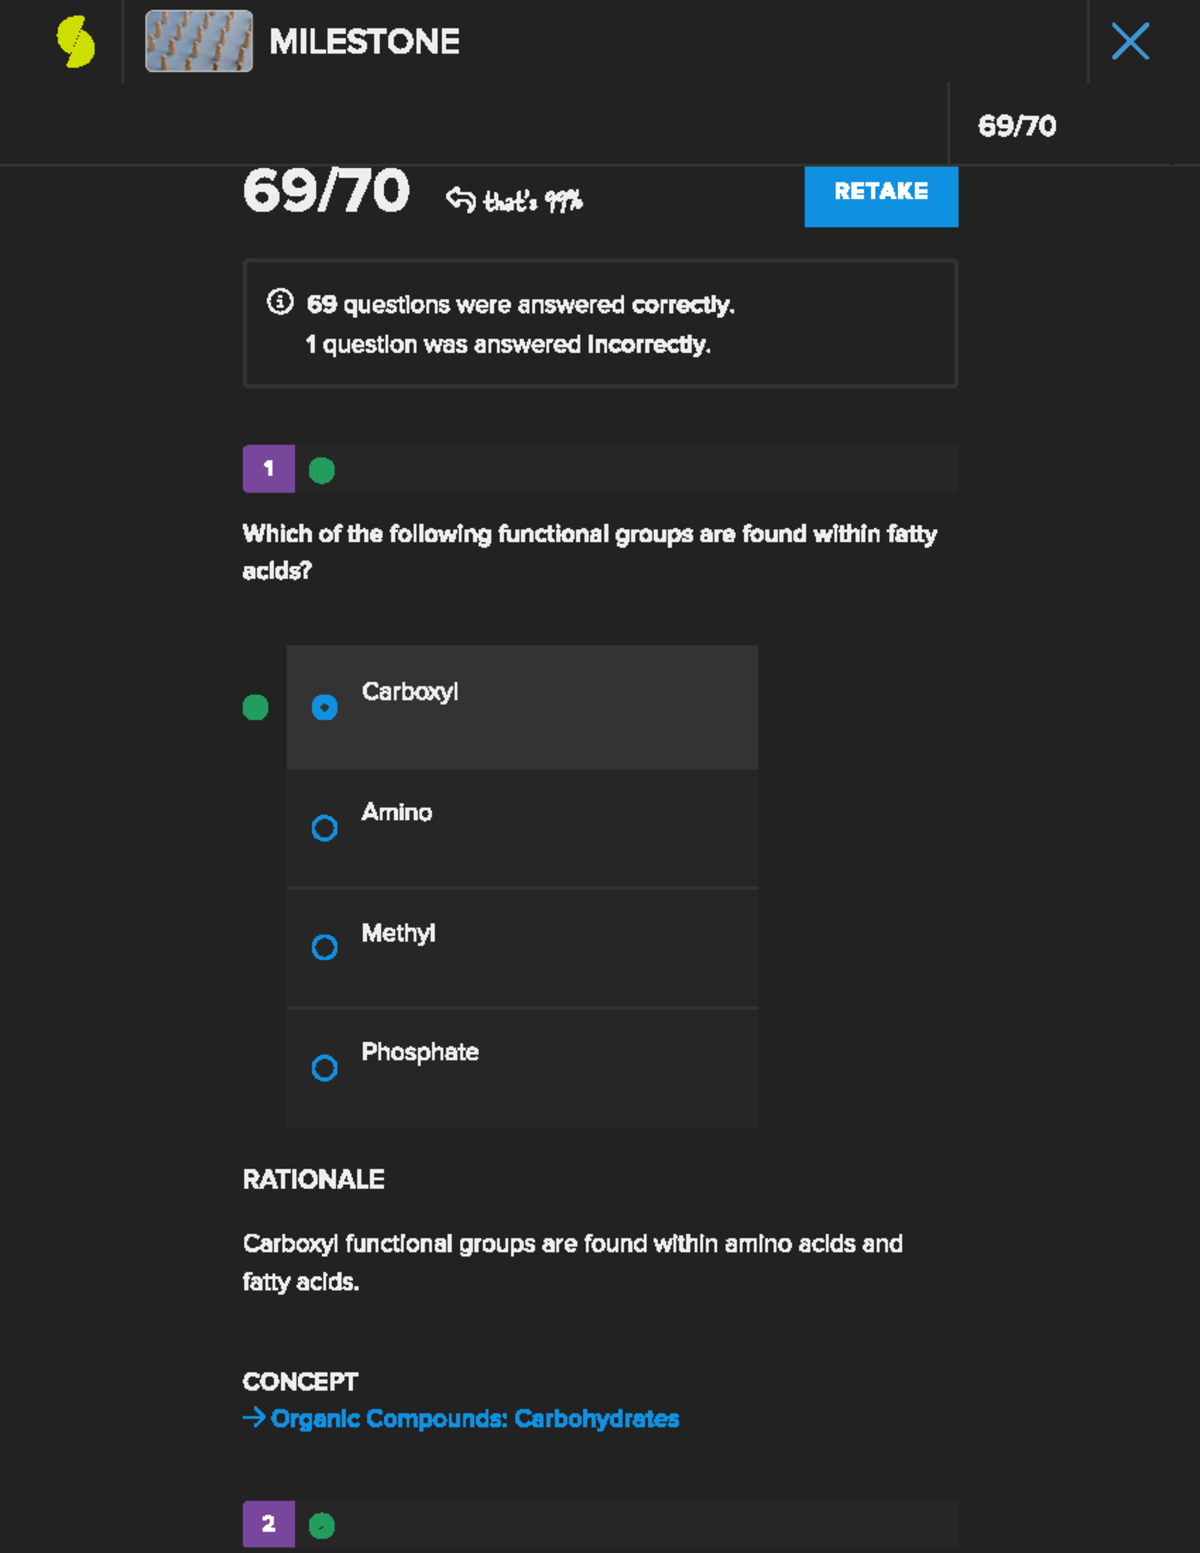Click the share arrow icon beside the score
The width and height of the screenshot is (1200, 1553).
click(x=460, y=199)
